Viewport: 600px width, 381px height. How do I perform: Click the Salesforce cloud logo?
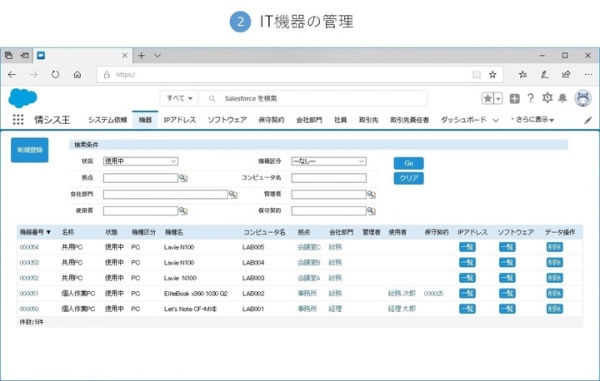coord(23,98)
